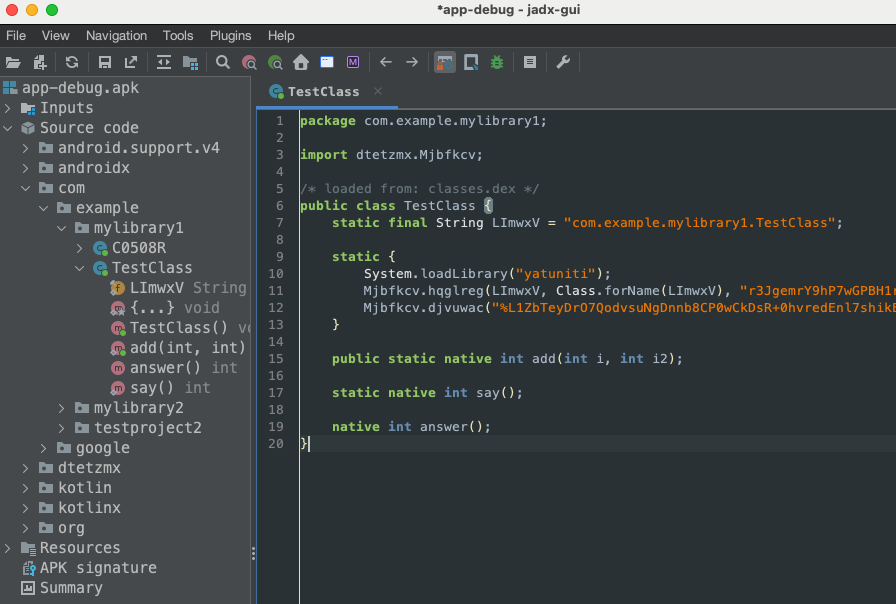Click the "yatuniti" string in the code
This screenshot has width=896, height=604.
click(557, 274)
